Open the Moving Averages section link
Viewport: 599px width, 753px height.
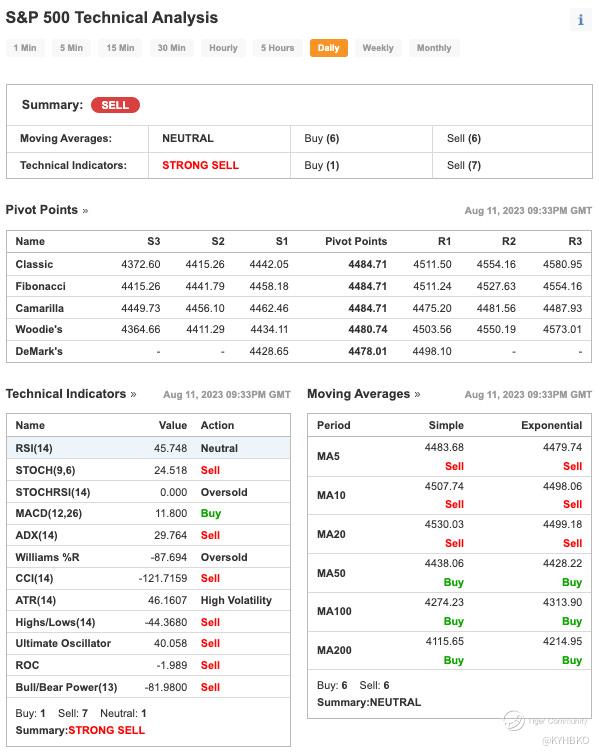tap(364, 394)
